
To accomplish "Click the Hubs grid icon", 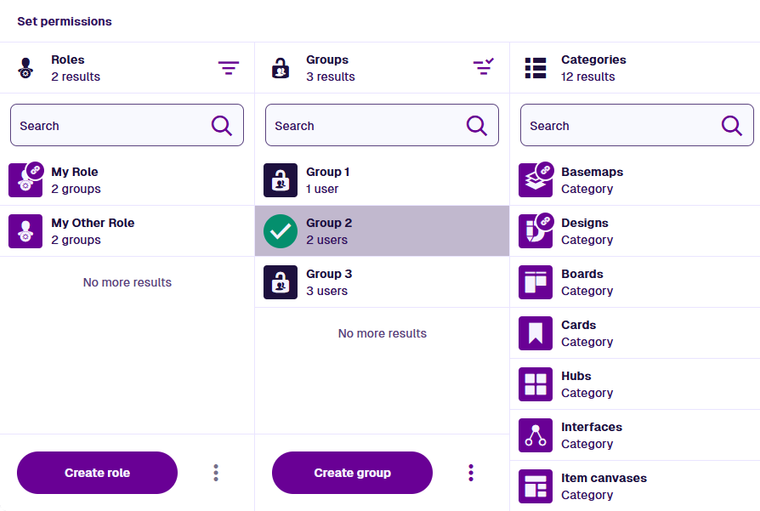I will click(535, 384).
